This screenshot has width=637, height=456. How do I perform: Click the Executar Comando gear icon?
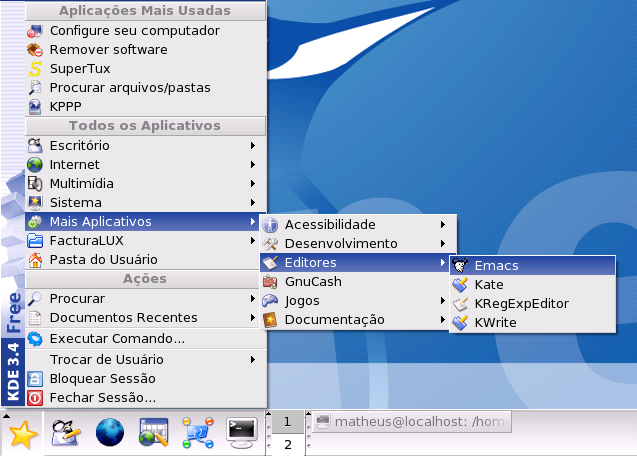click(35, 339)
